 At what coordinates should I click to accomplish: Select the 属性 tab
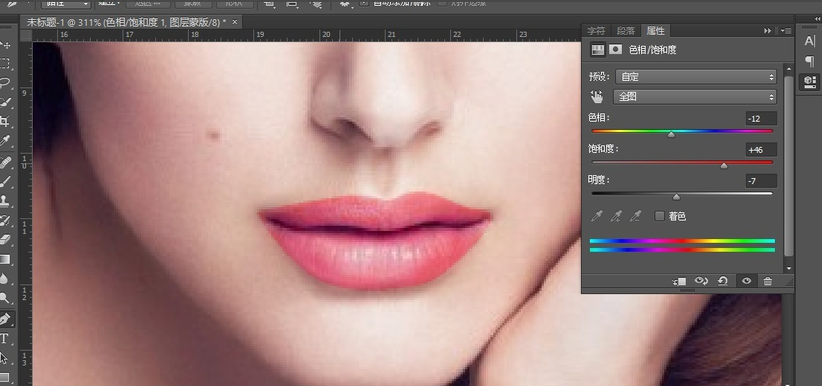(655, 31)
